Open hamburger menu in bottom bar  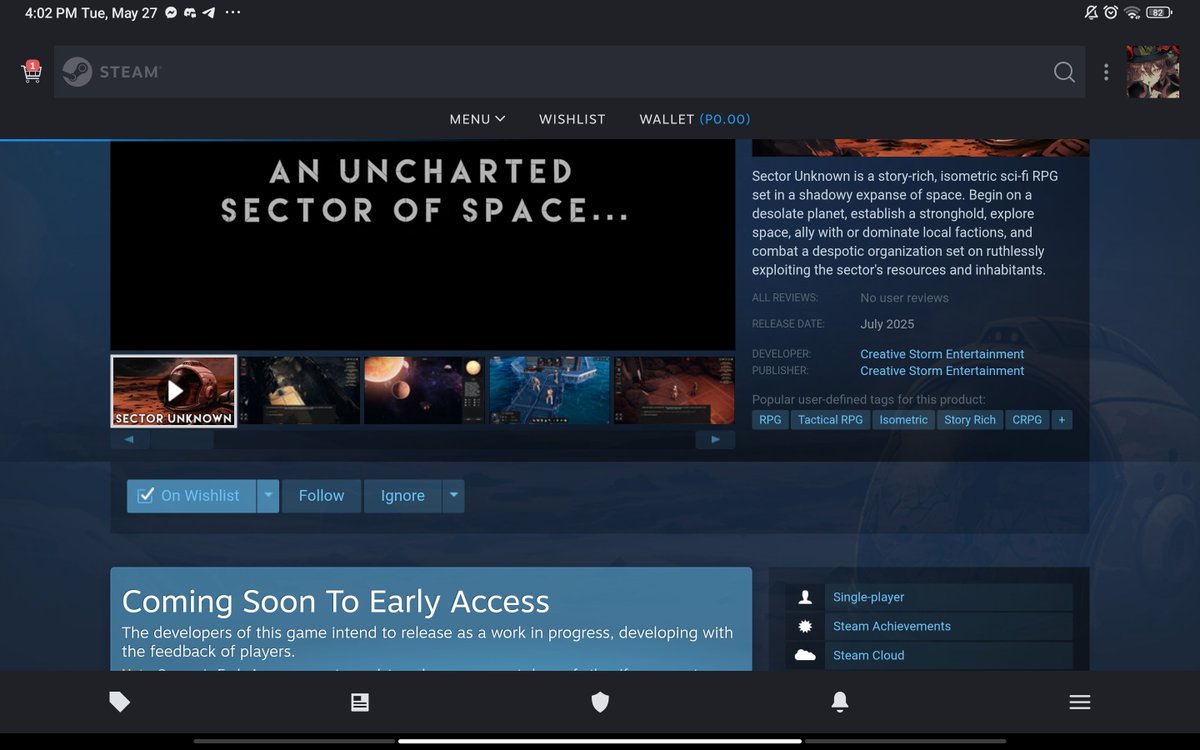(1080, 703)
